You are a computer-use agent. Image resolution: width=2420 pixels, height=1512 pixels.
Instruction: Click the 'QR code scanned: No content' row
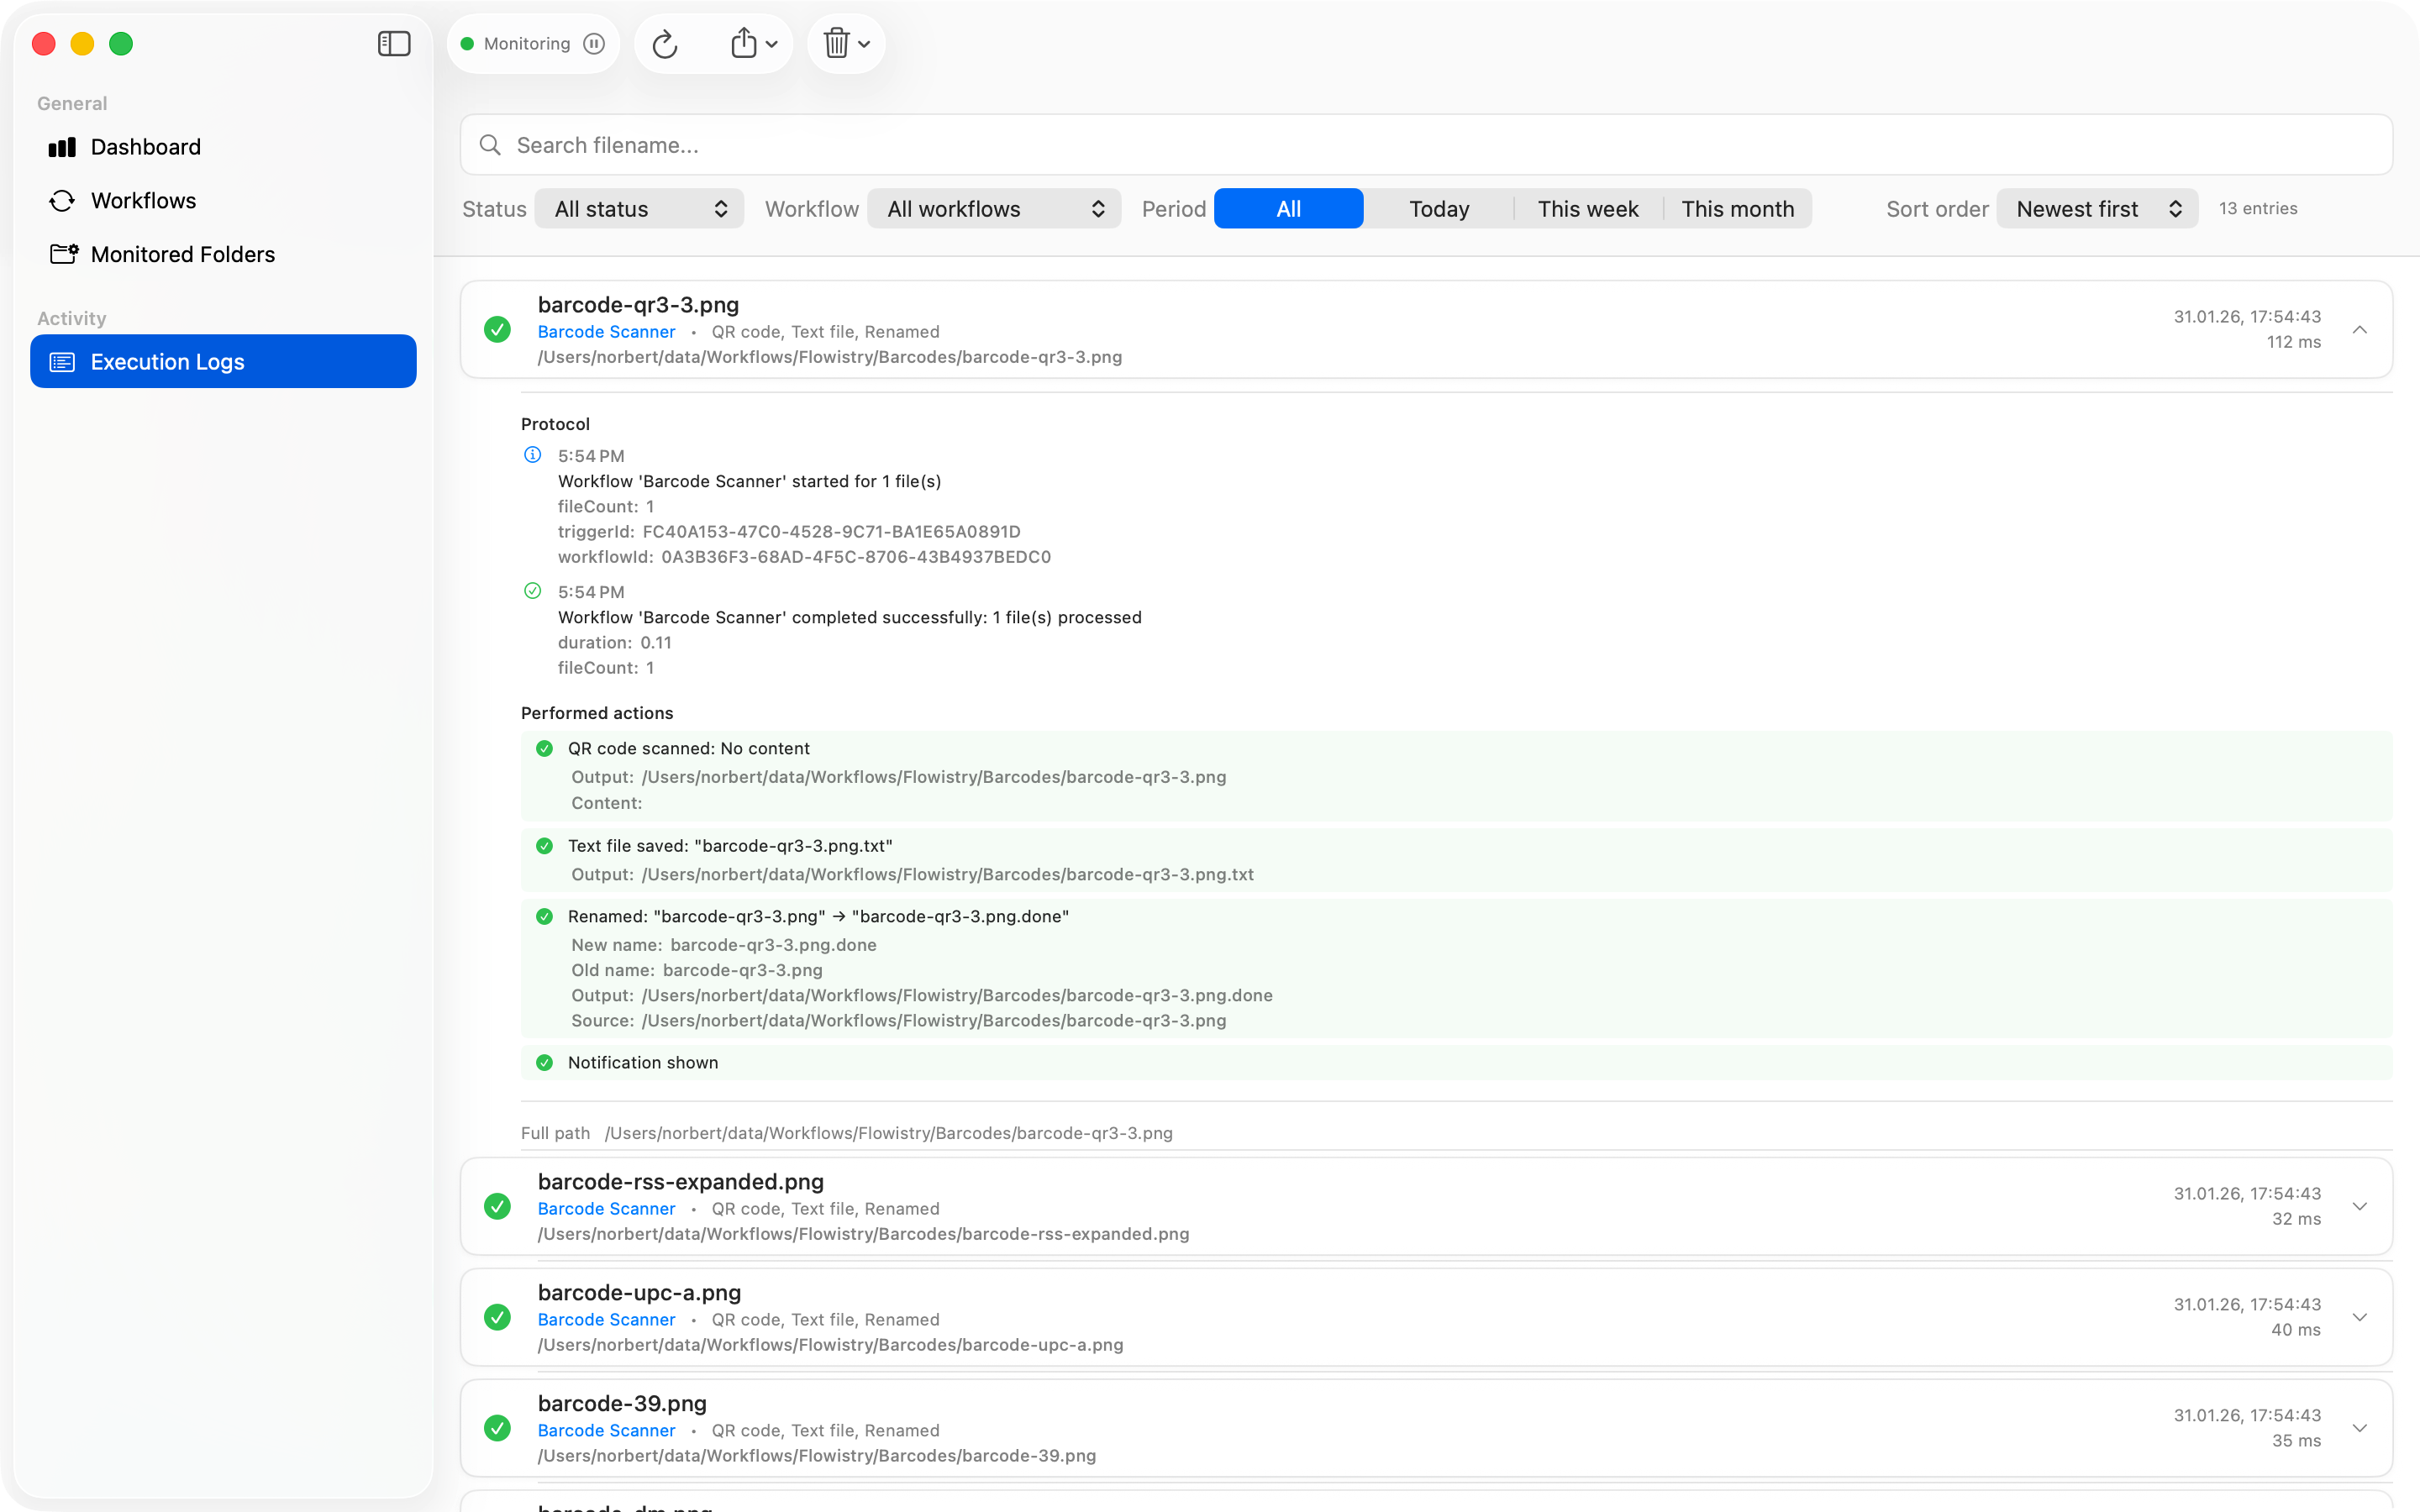coord(1456,776)
